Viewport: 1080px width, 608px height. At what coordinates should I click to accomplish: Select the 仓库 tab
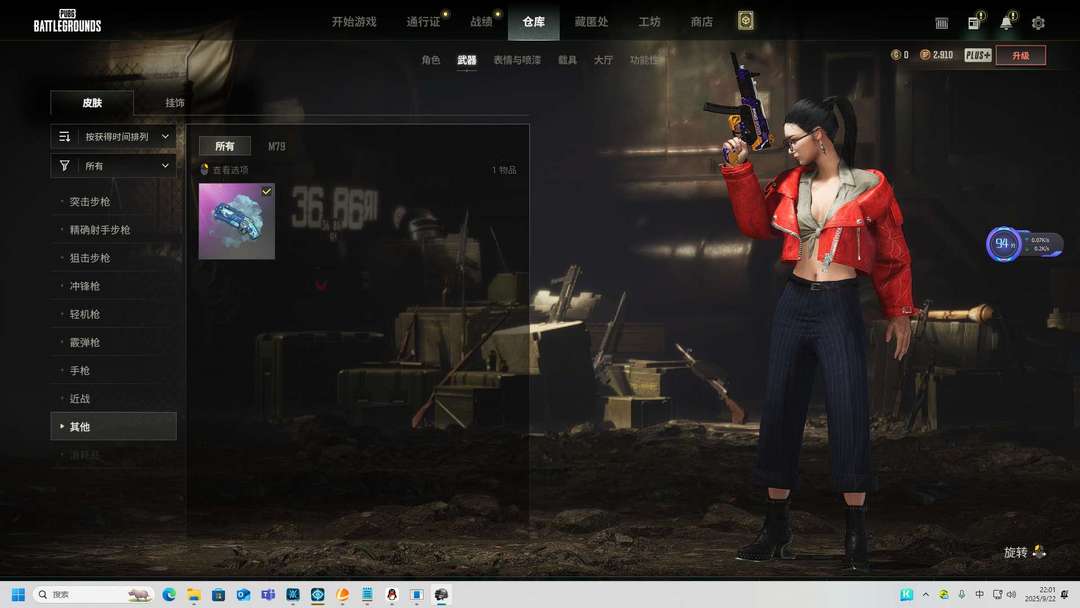pyautogui.click(x=534, y=22)
